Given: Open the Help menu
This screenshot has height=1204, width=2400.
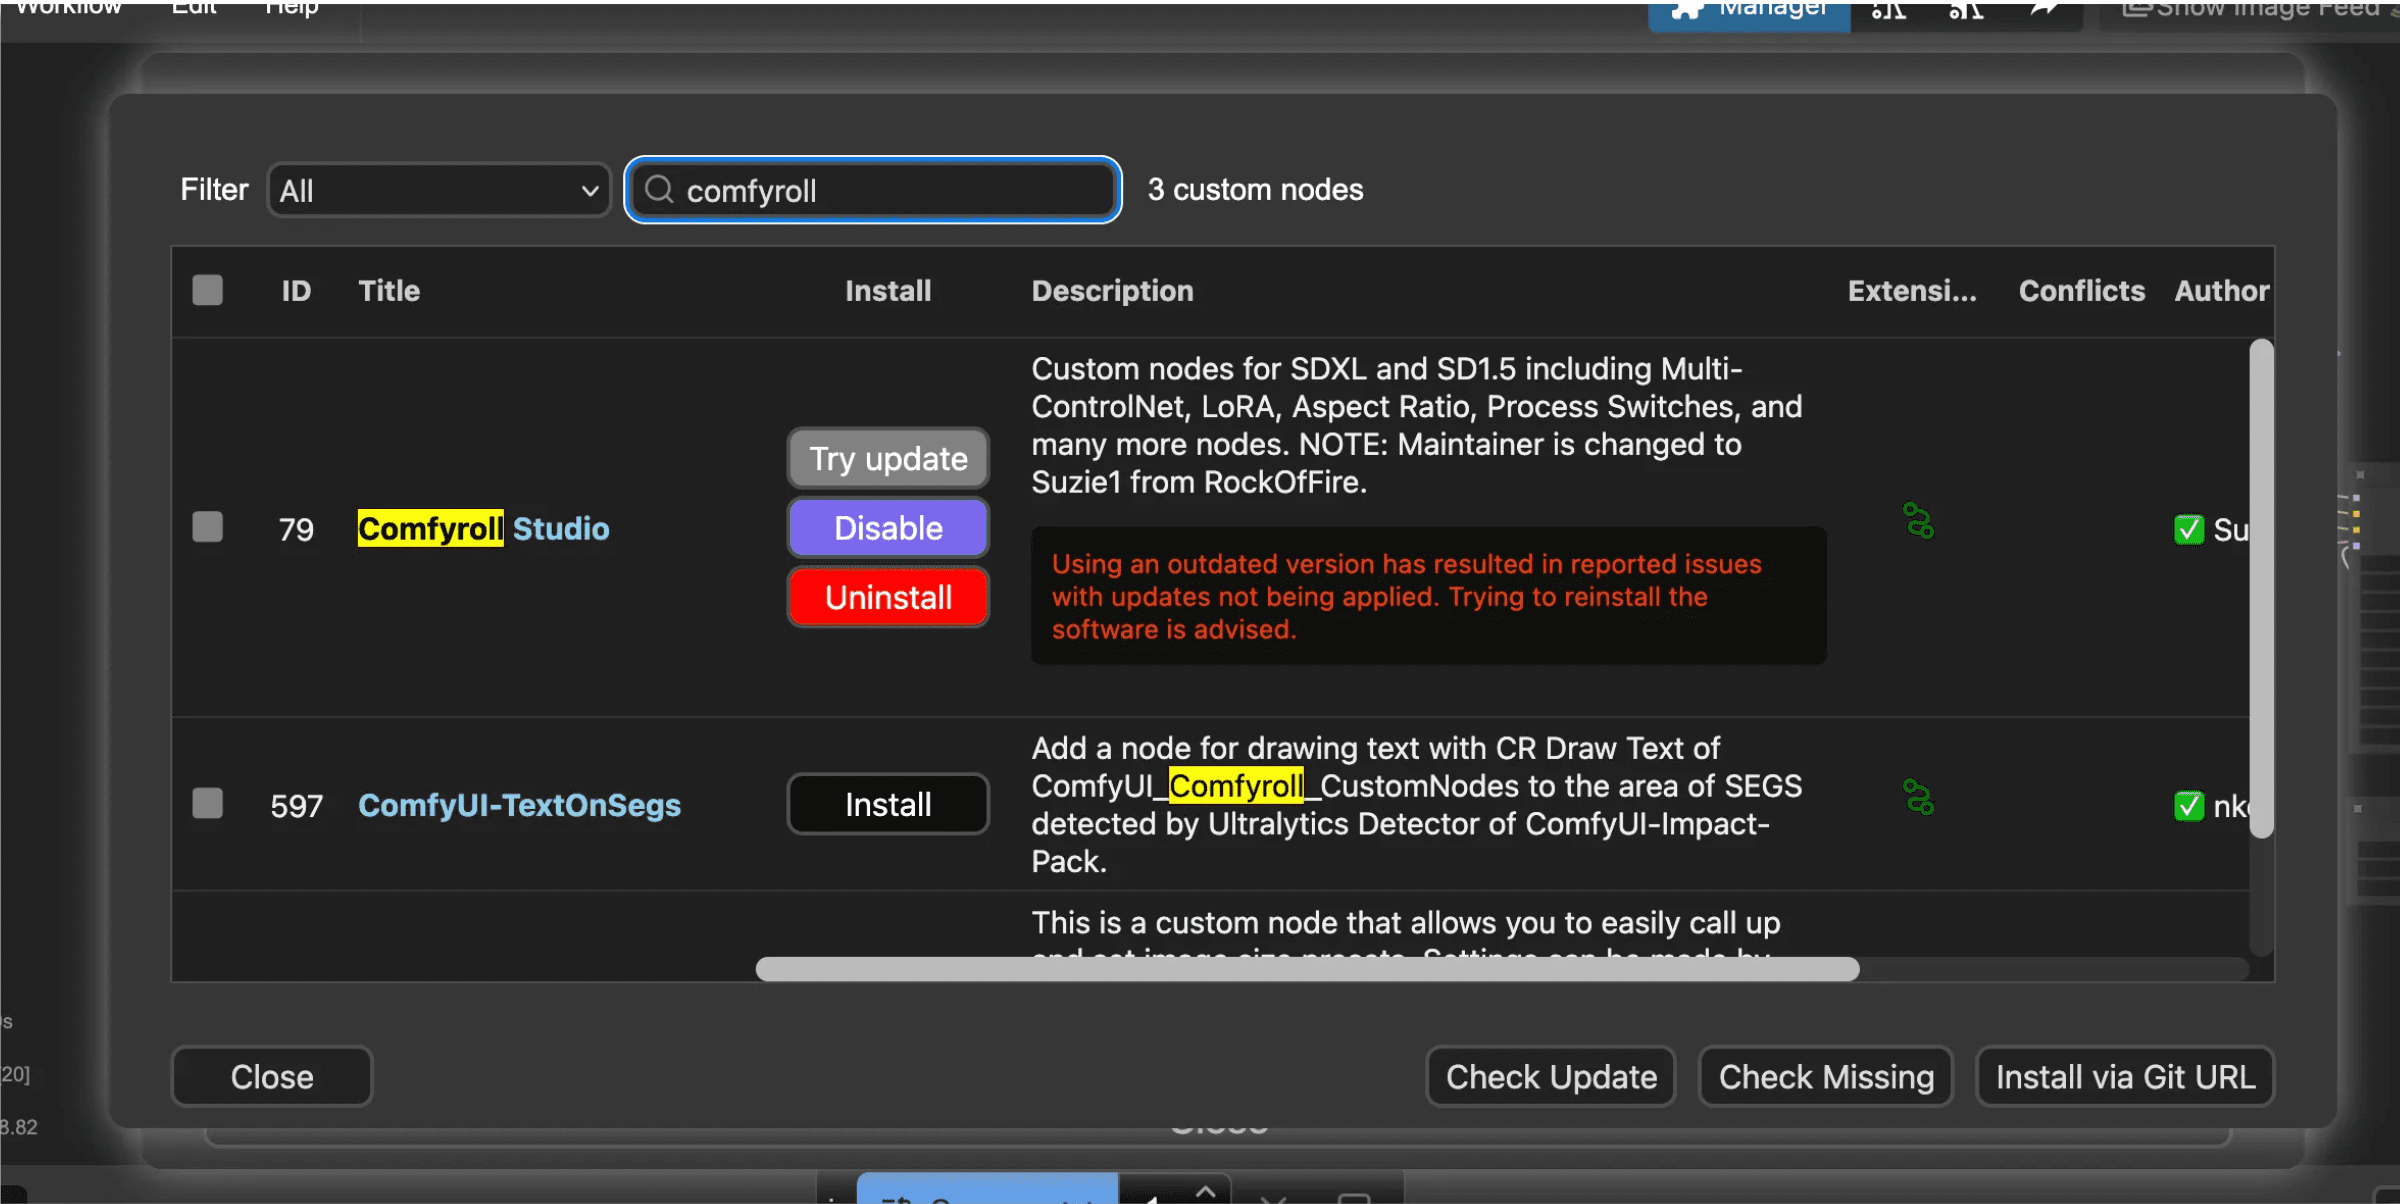Looking at the screenshot, I should [292, 8].
